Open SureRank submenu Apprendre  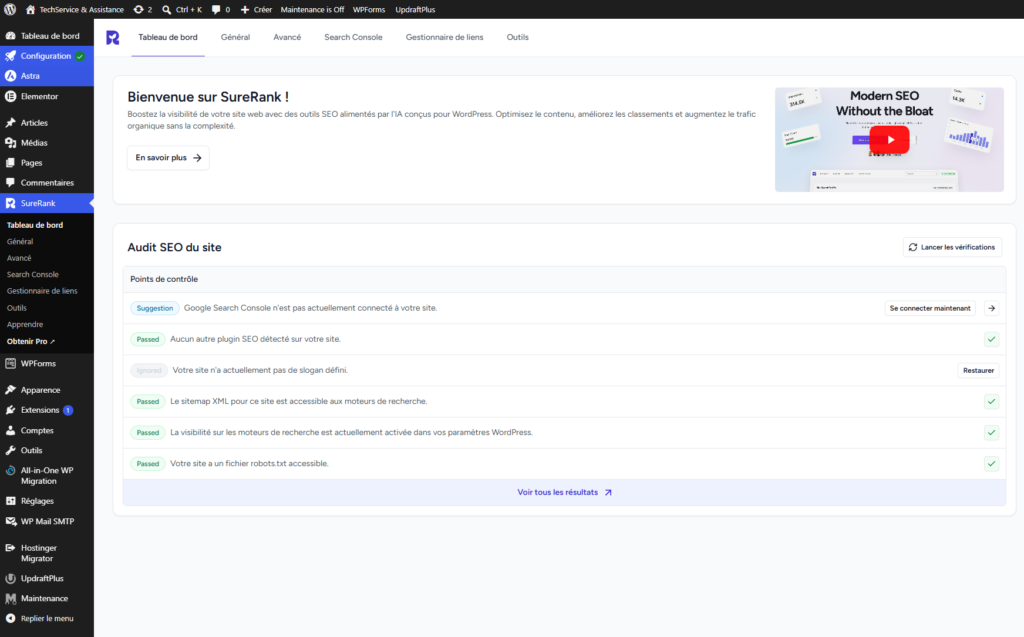pos(25,324)
